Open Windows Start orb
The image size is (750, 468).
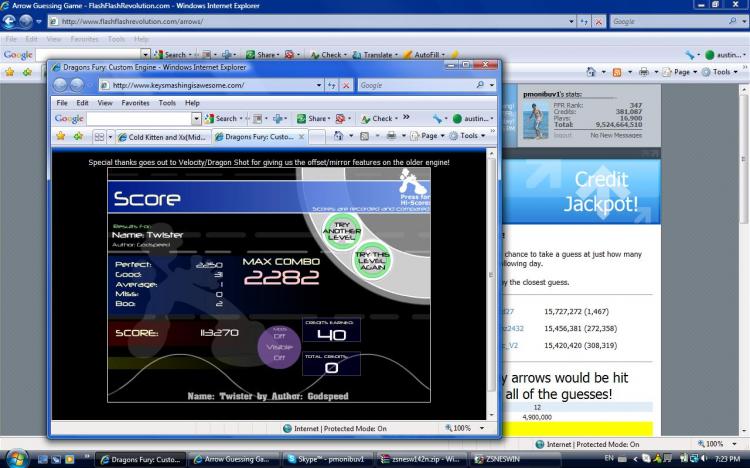[x=17, y=458]
